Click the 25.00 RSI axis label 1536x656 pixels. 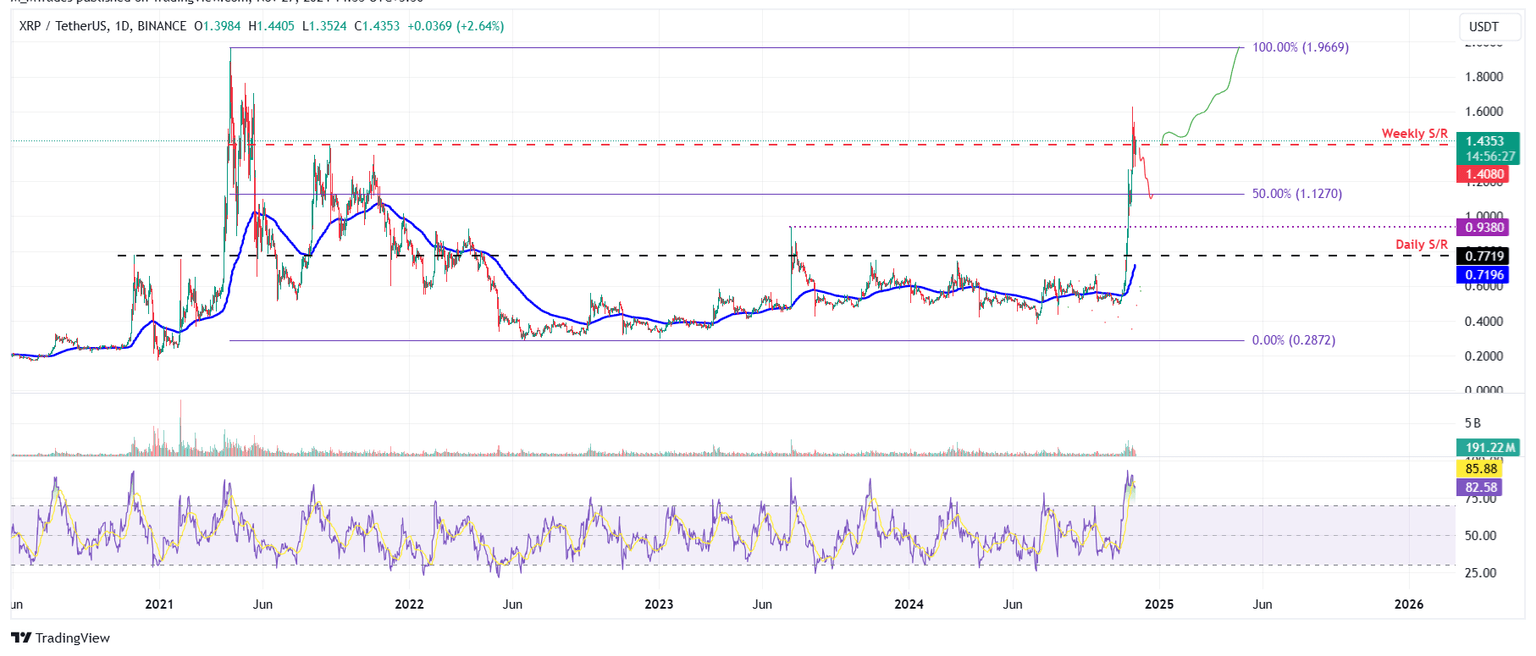click(1479, 573)
